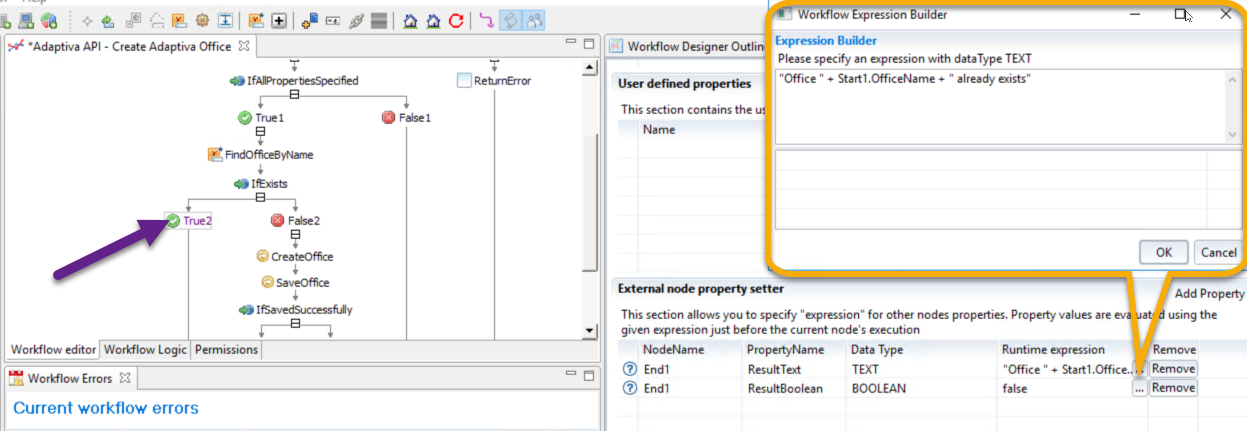The image size is (1247, 431).
Task: Collapse the branch below IfAllPropertiesSpecified
Action: [x=294, y=94]
